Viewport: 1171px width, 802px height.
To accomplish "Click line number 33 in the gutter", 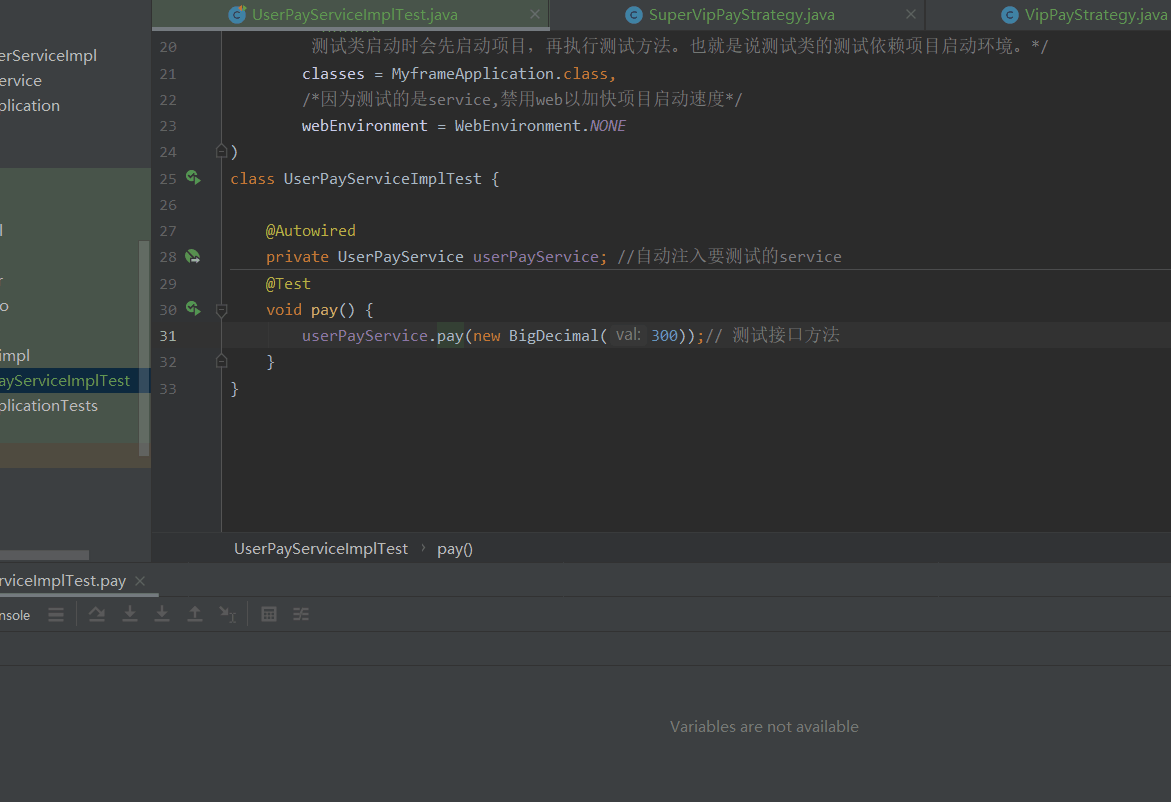I will click(168, 389).
